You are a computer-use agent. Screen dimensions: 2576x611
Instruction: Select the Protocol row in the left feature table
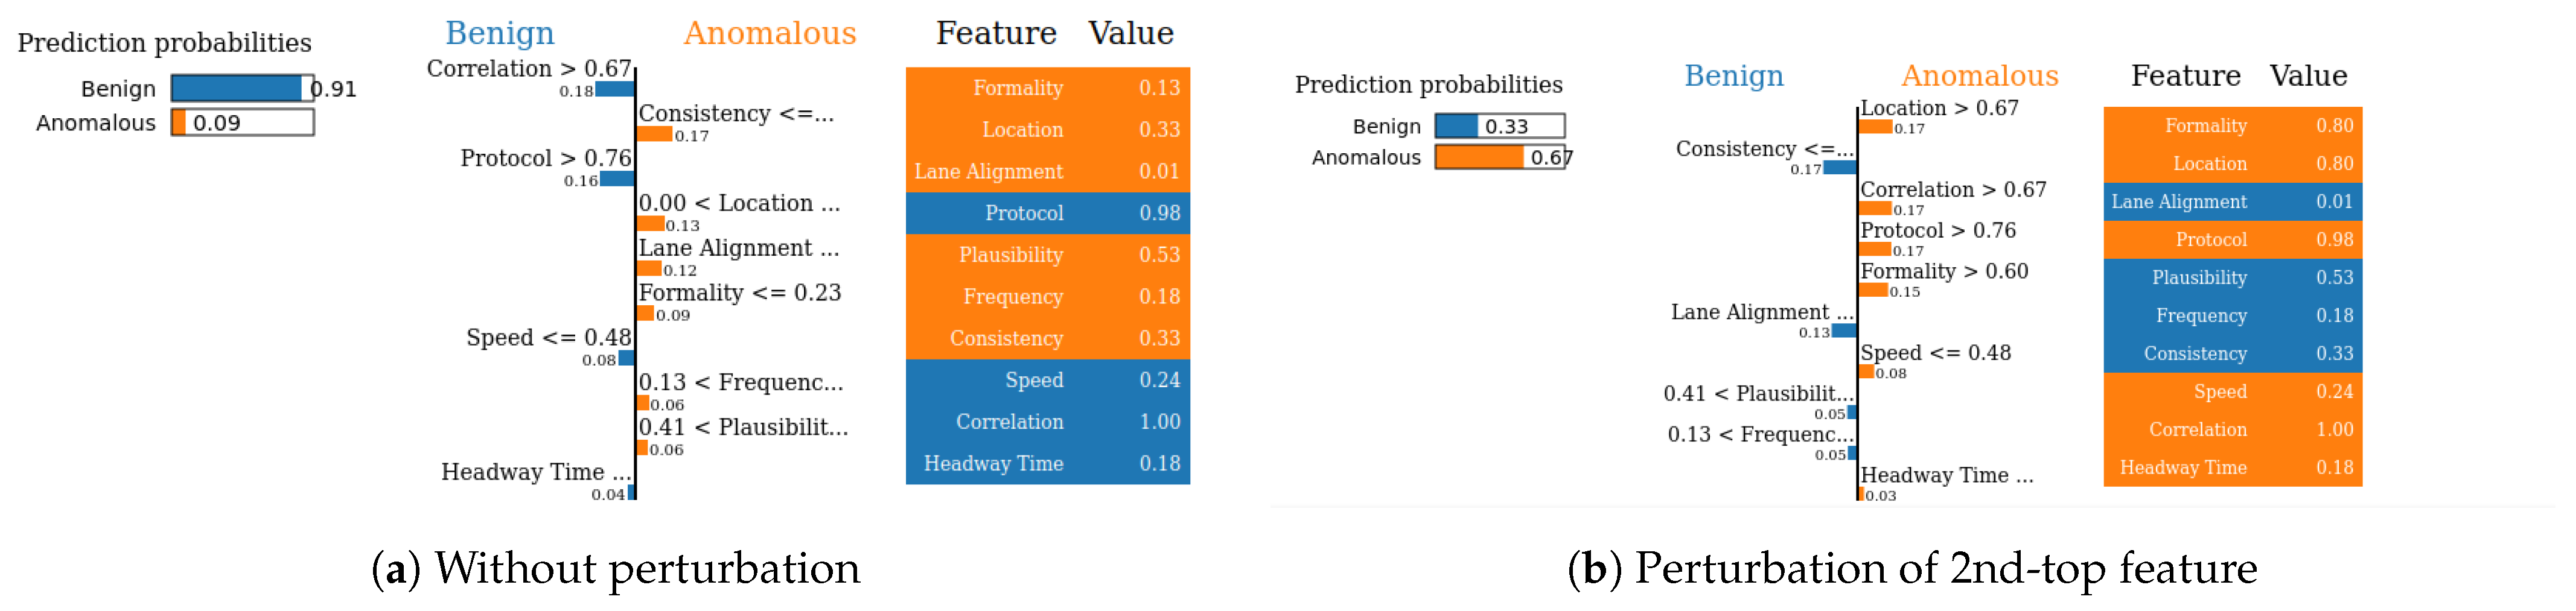click(1047, 213)
